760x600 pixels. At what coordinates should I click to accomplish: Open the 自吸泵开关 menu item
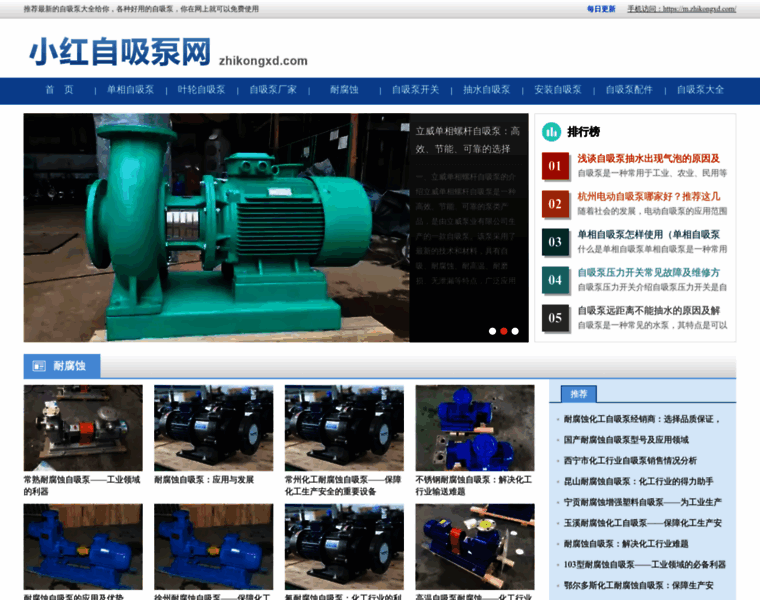[x=415, y=90]
